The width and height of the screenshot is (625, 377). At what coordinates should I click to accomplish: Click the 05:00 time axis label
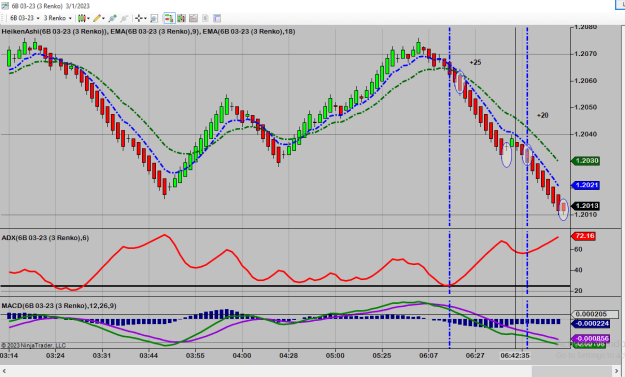point(335,355)
